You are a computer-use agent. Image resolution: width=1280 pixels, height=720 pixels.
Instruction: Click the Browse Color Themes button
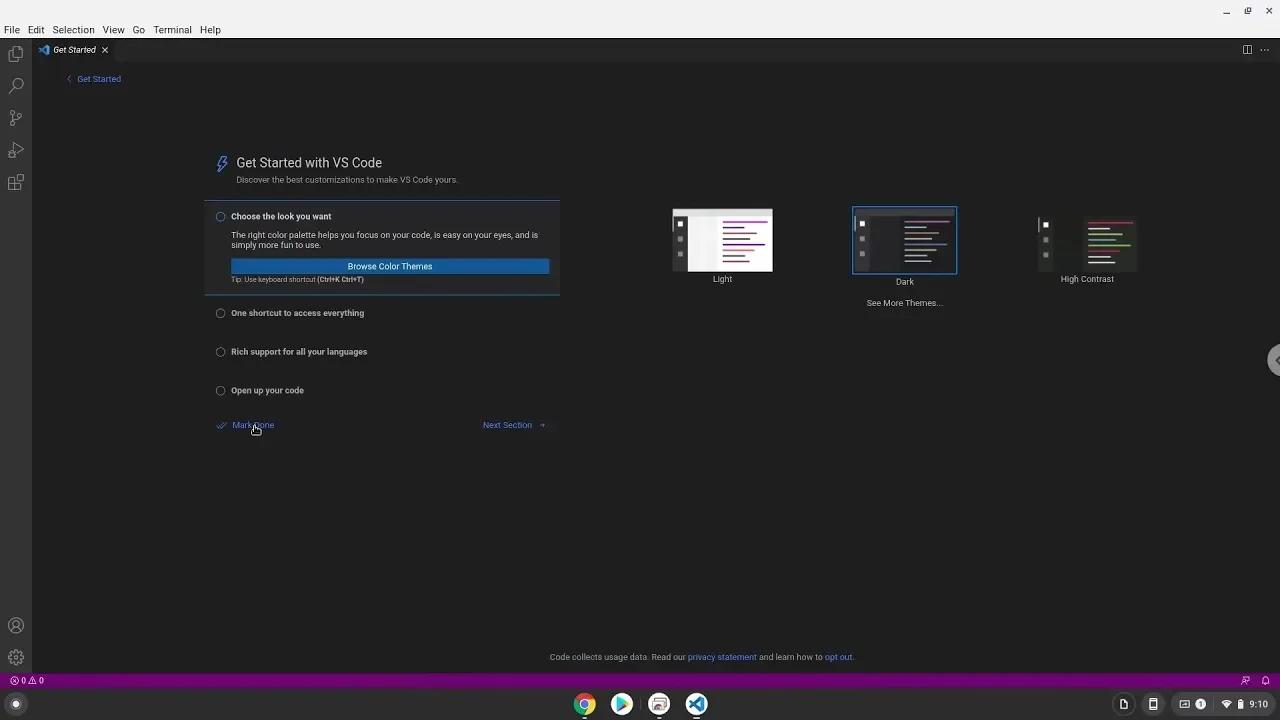[390, 267]
